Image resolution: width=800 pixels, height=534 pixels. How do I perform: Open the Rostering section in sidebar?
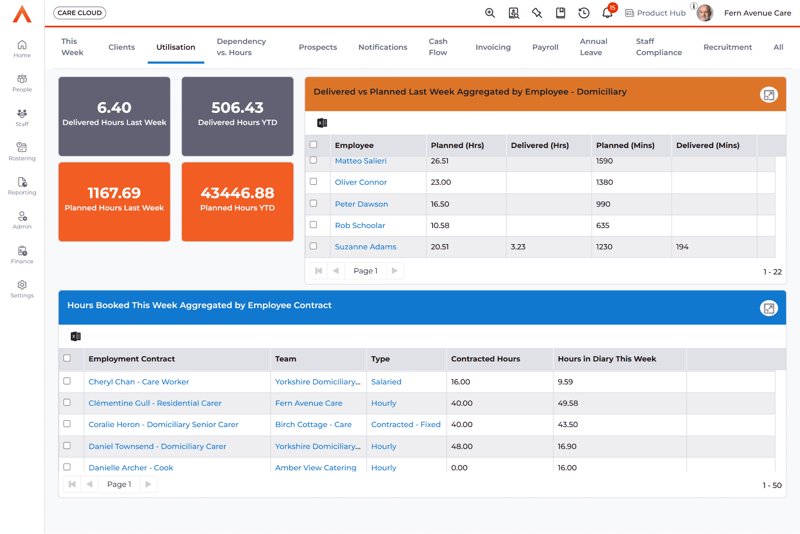(22, 151)
